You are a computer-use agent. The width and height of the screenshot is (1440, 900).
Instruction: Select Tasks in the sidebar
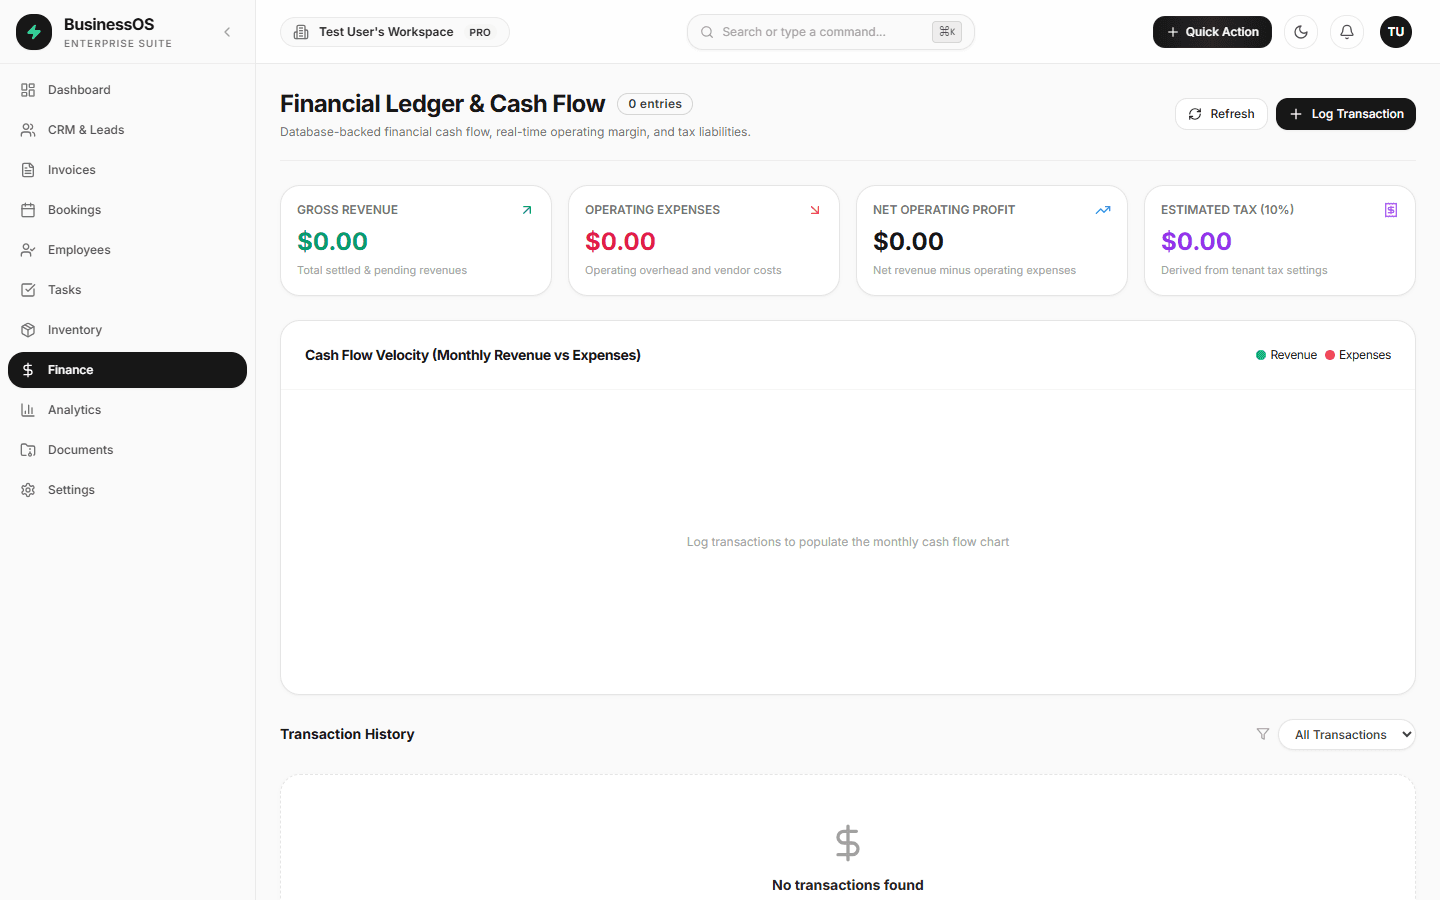pyautogui.click(x=127, y=290)
